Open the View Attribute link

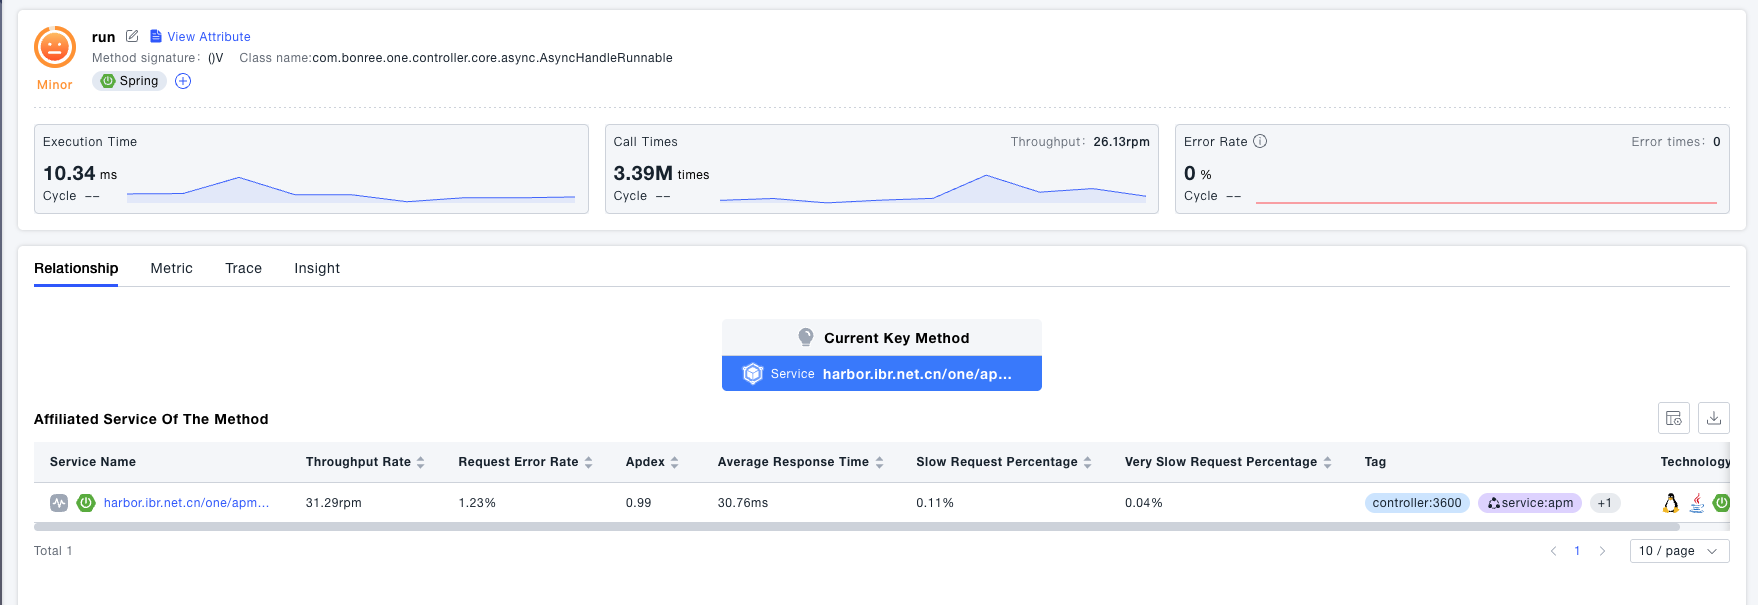click(x=200, y=36)
